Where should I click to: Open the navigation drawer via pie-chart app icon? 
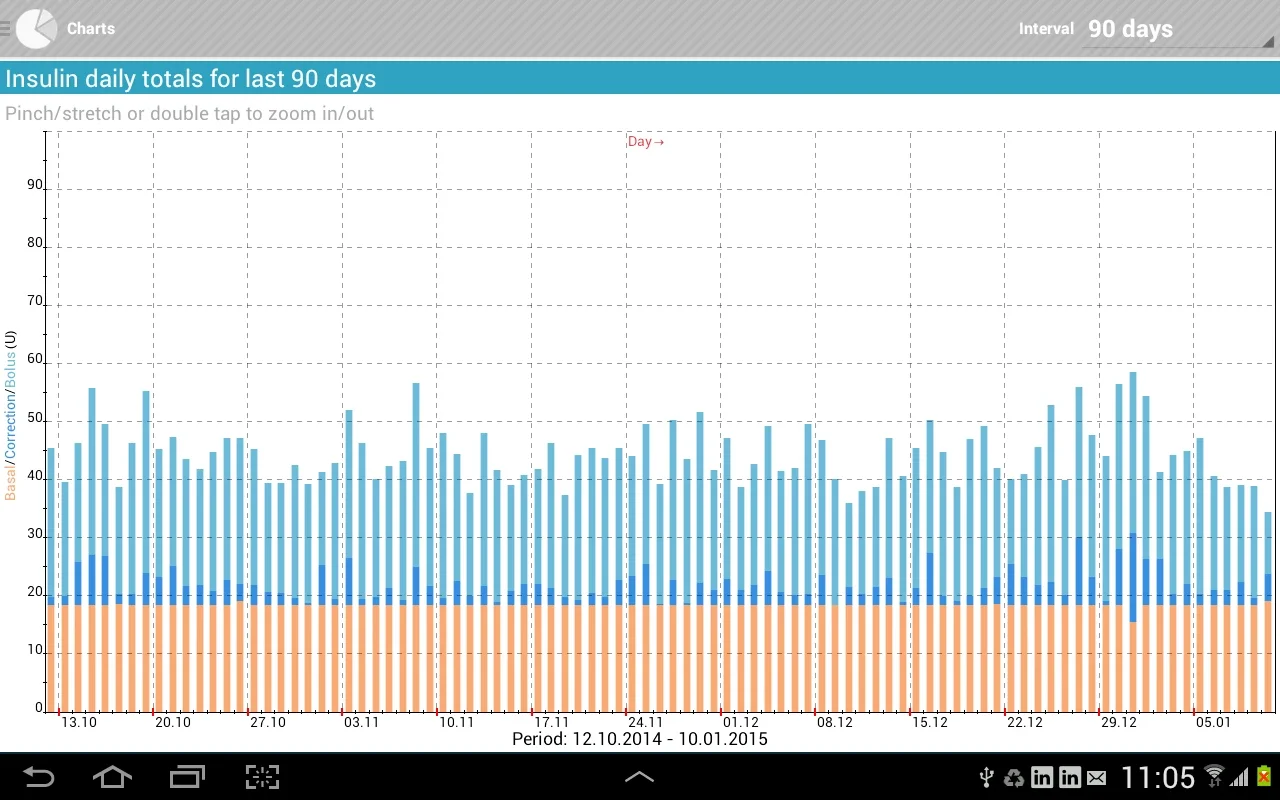(35, 29)
